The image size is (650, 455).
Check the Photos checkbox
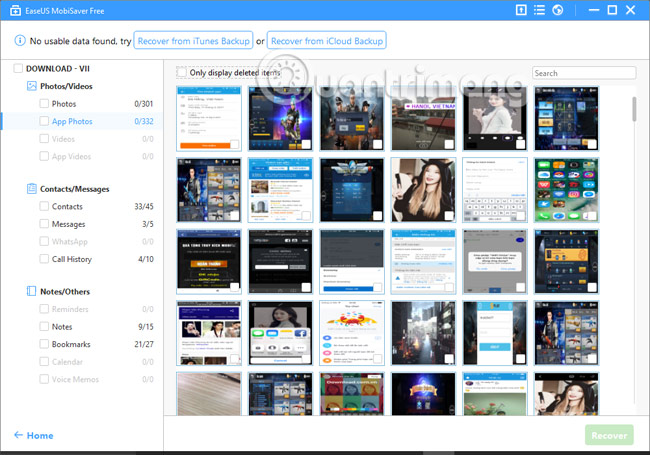44,104
